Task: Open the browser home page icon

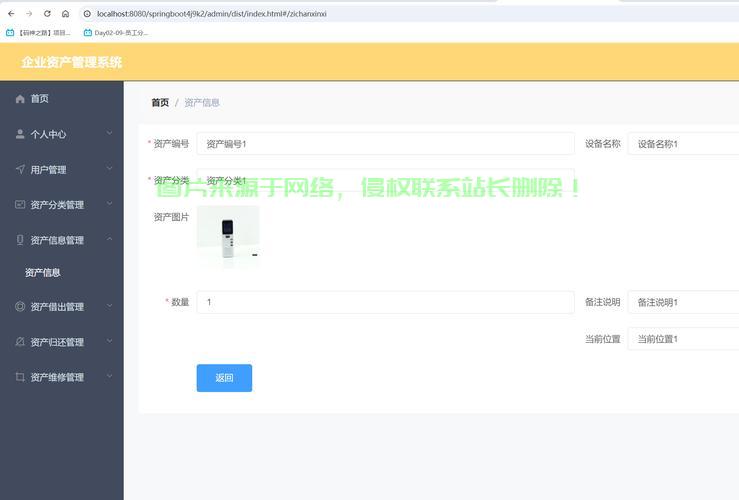Action: [x=66, y=14]
